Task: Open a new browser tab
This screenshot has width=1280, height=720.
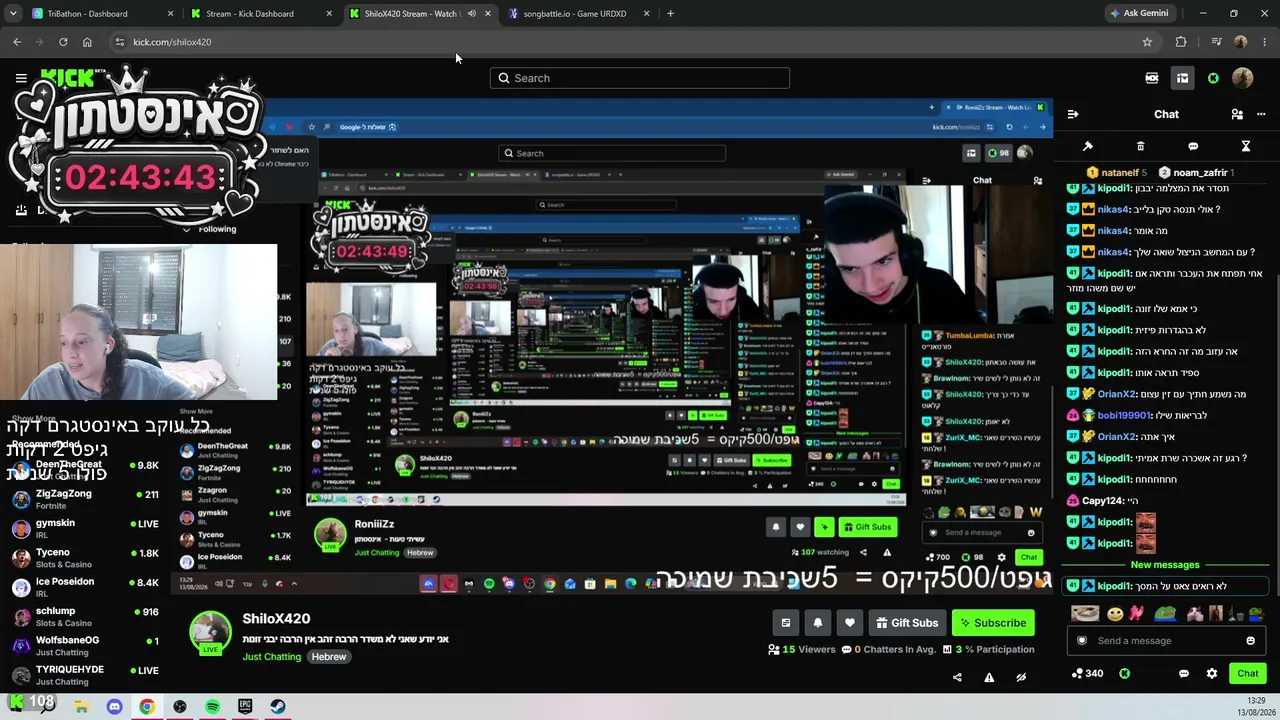Action: (x=670, y=14)
